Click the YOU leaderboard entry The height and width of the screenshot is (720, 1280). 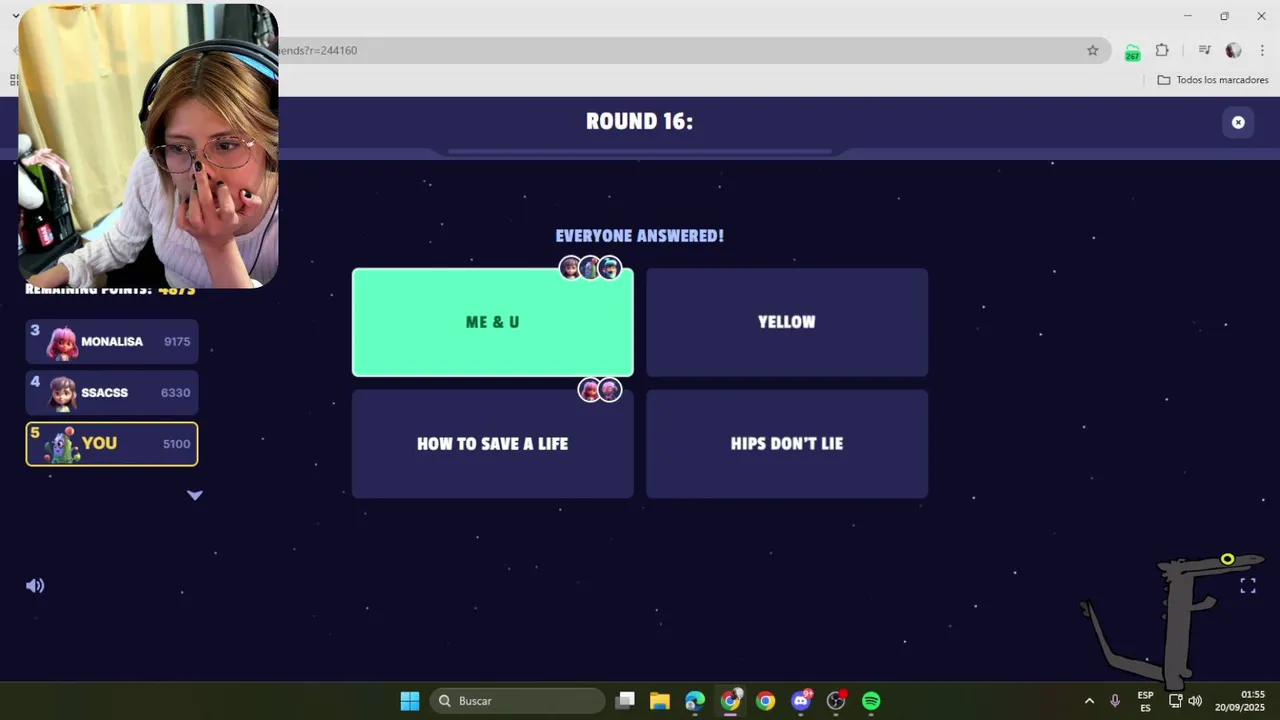click(x=112, y=444)
